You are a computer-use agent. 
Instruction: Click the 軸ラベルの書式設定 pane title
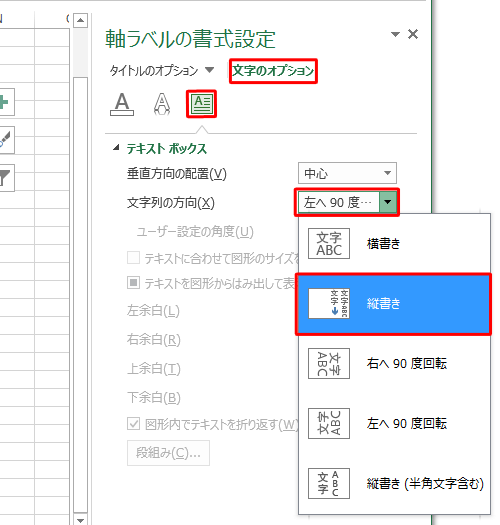pyautogui.click(x=190, y=39)
